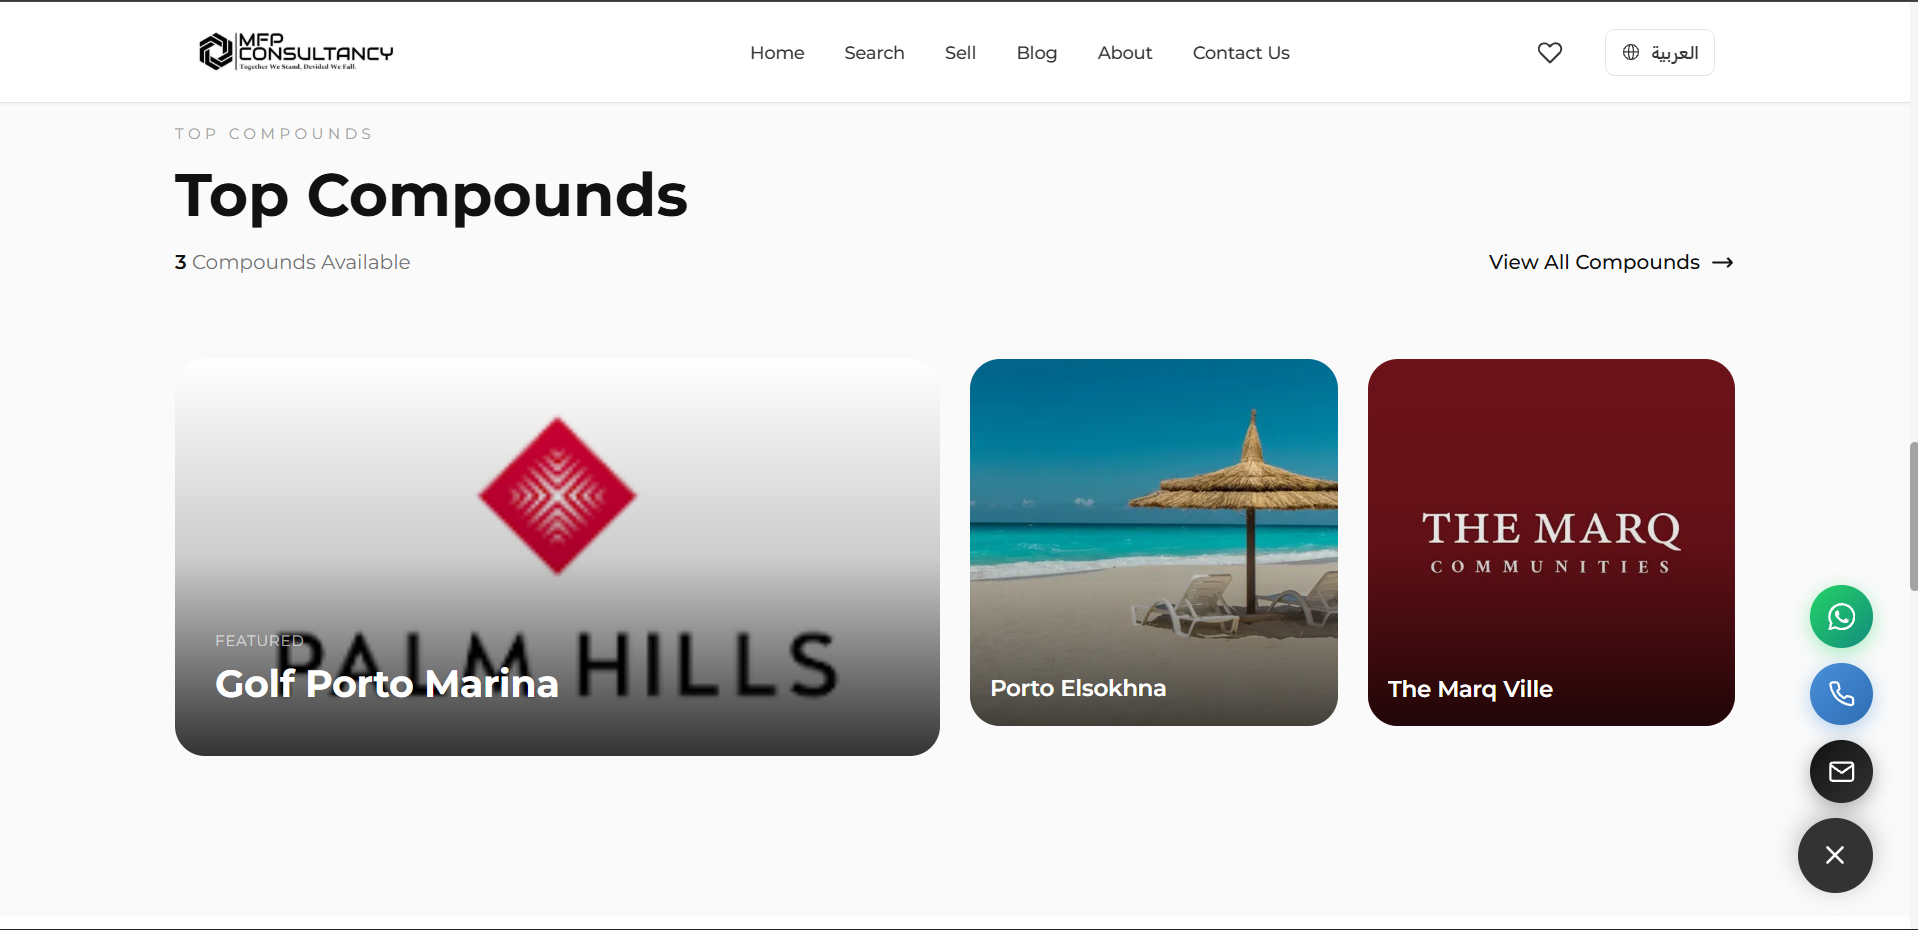Go to the Home menu item
The image size is (1918, 930).
pos(777,53)
